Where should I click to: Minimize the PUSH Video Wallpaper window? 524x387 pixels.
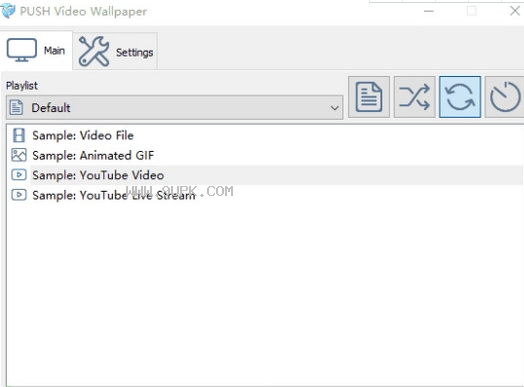click(x=429, y=11)
